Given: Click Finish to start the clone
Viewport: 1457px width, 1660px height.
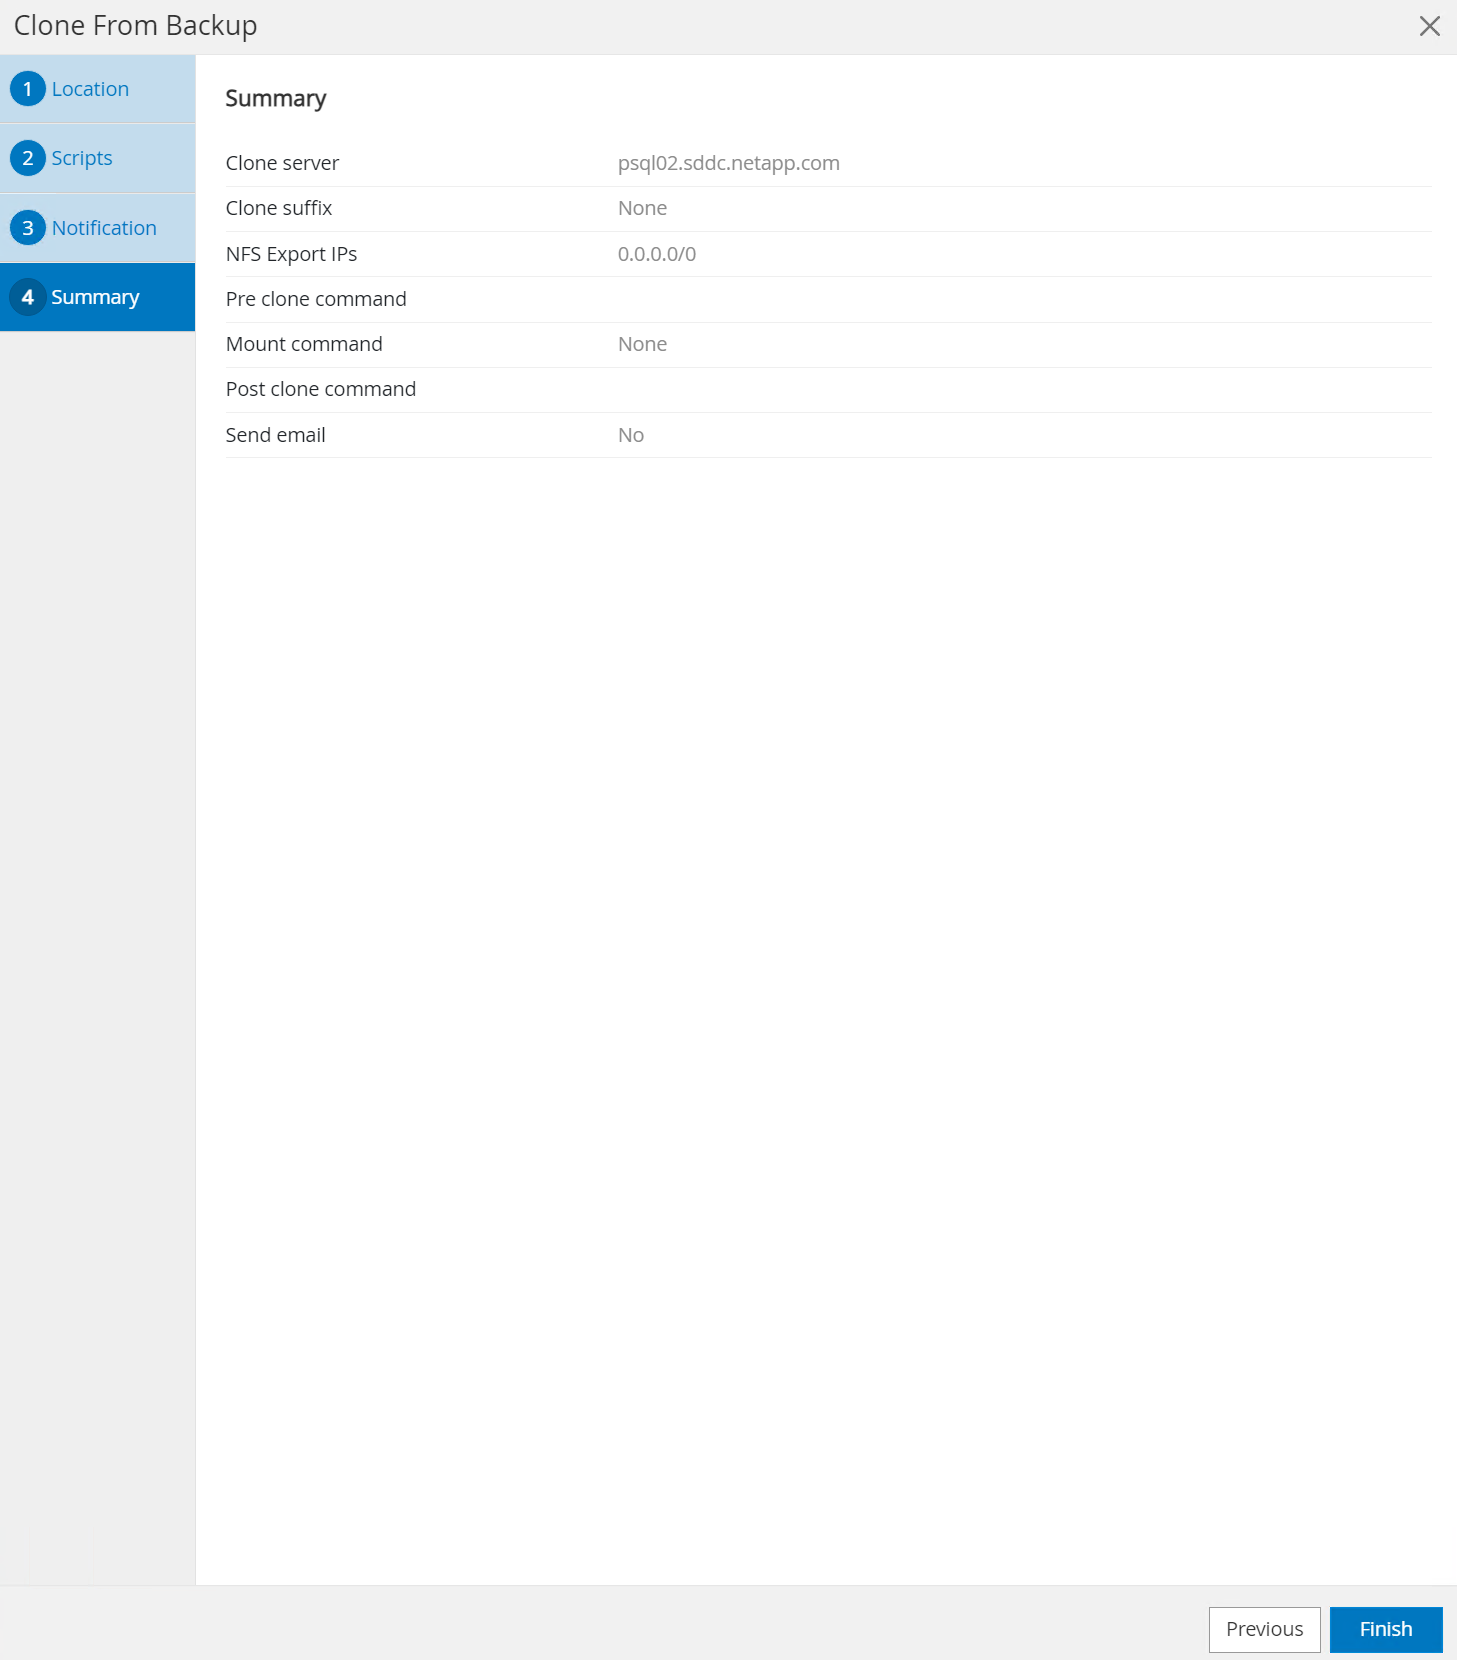Looking at the screenshot, I should tap(1386, 1629).
